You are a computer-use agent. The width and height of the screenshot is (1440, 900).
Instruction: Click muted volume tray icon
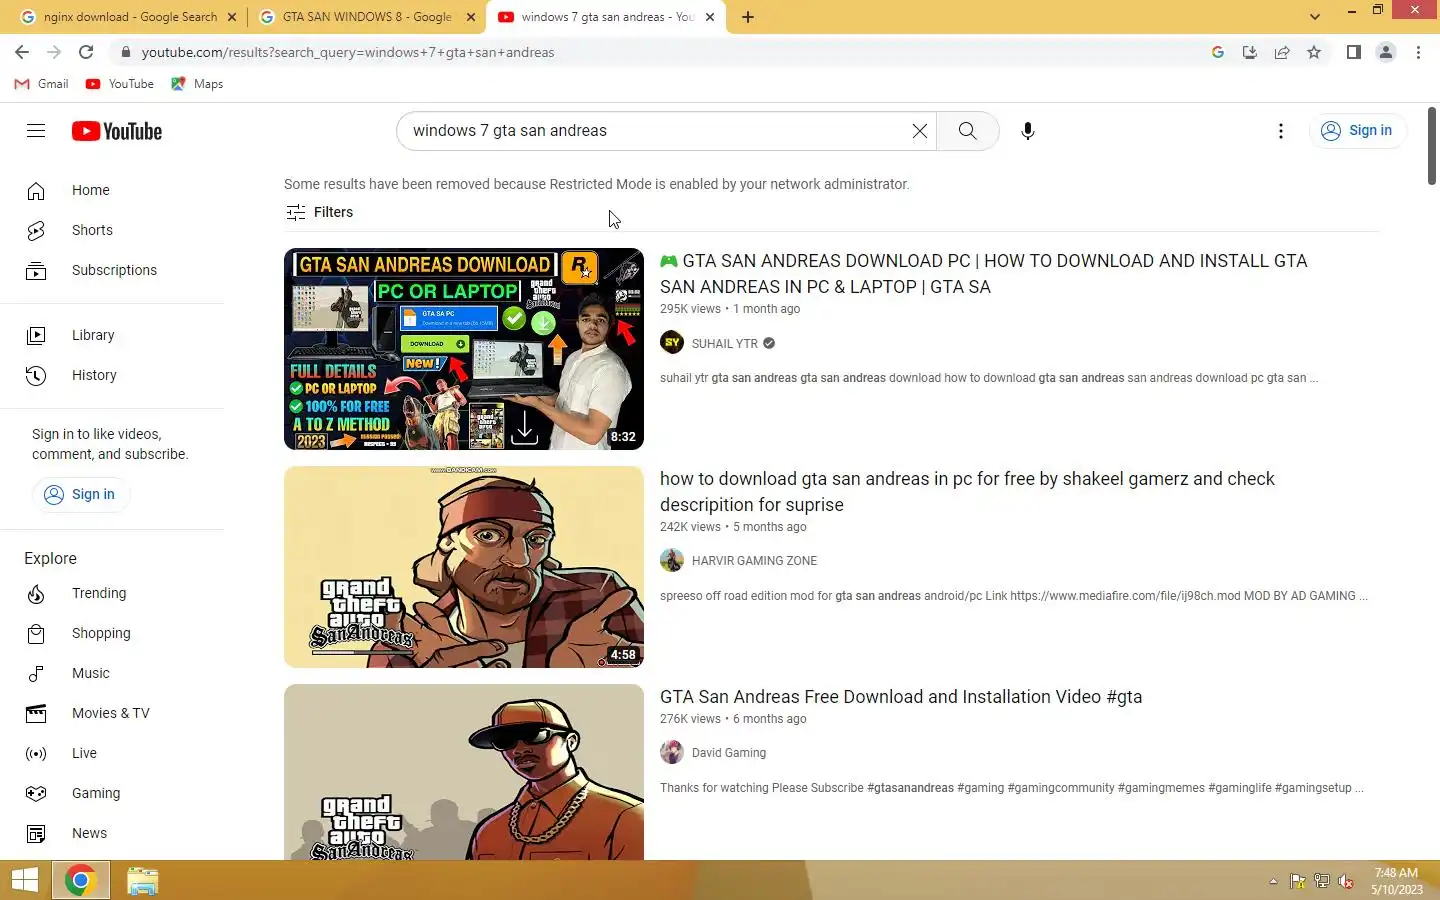click(1346, 881)
